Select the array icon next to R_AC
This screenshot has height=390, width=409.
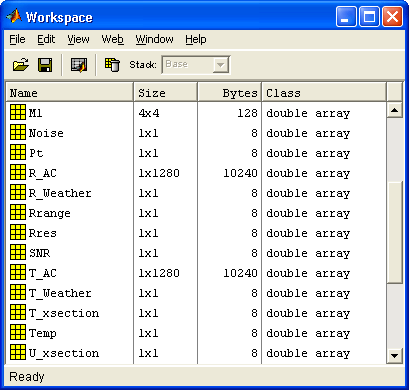pos(18,172)
